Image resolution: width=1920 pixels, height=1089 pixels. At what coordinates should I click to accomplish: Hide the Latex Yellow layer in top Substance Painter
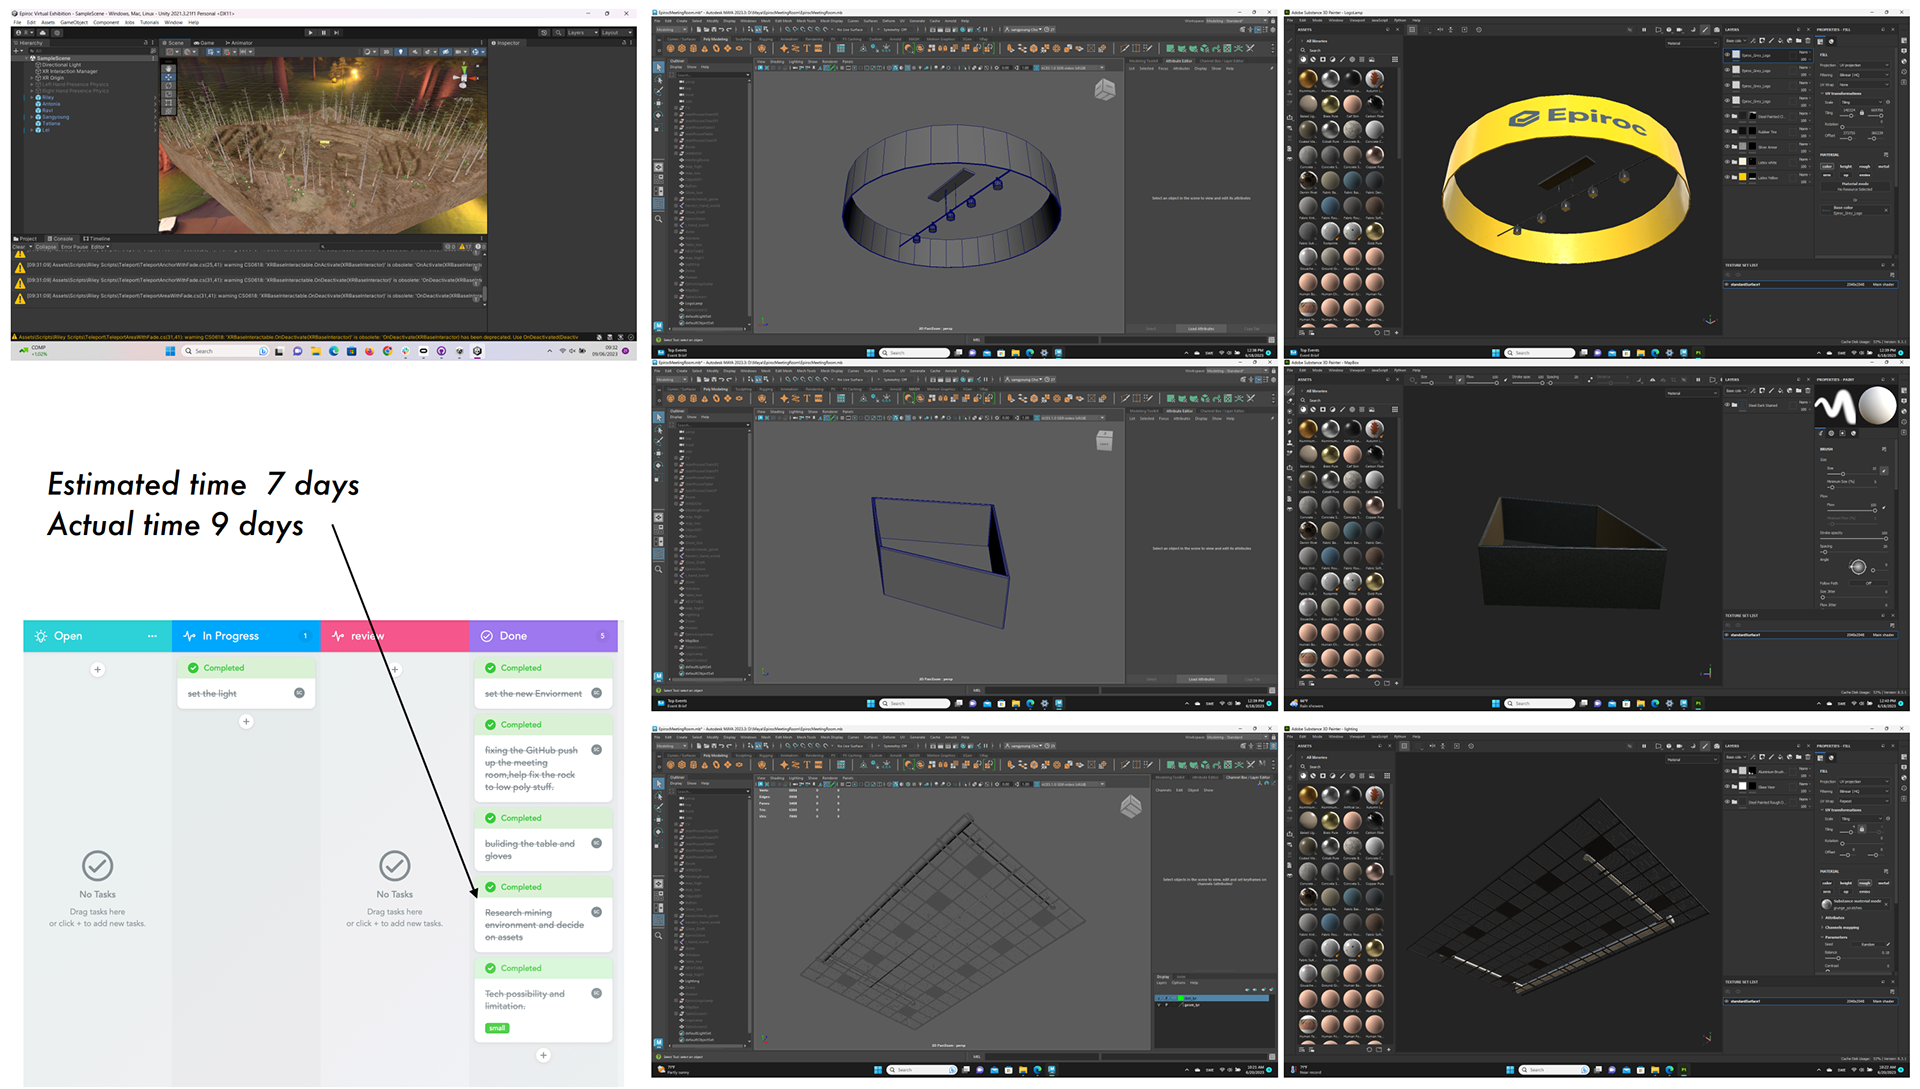tap(1727, 177)
